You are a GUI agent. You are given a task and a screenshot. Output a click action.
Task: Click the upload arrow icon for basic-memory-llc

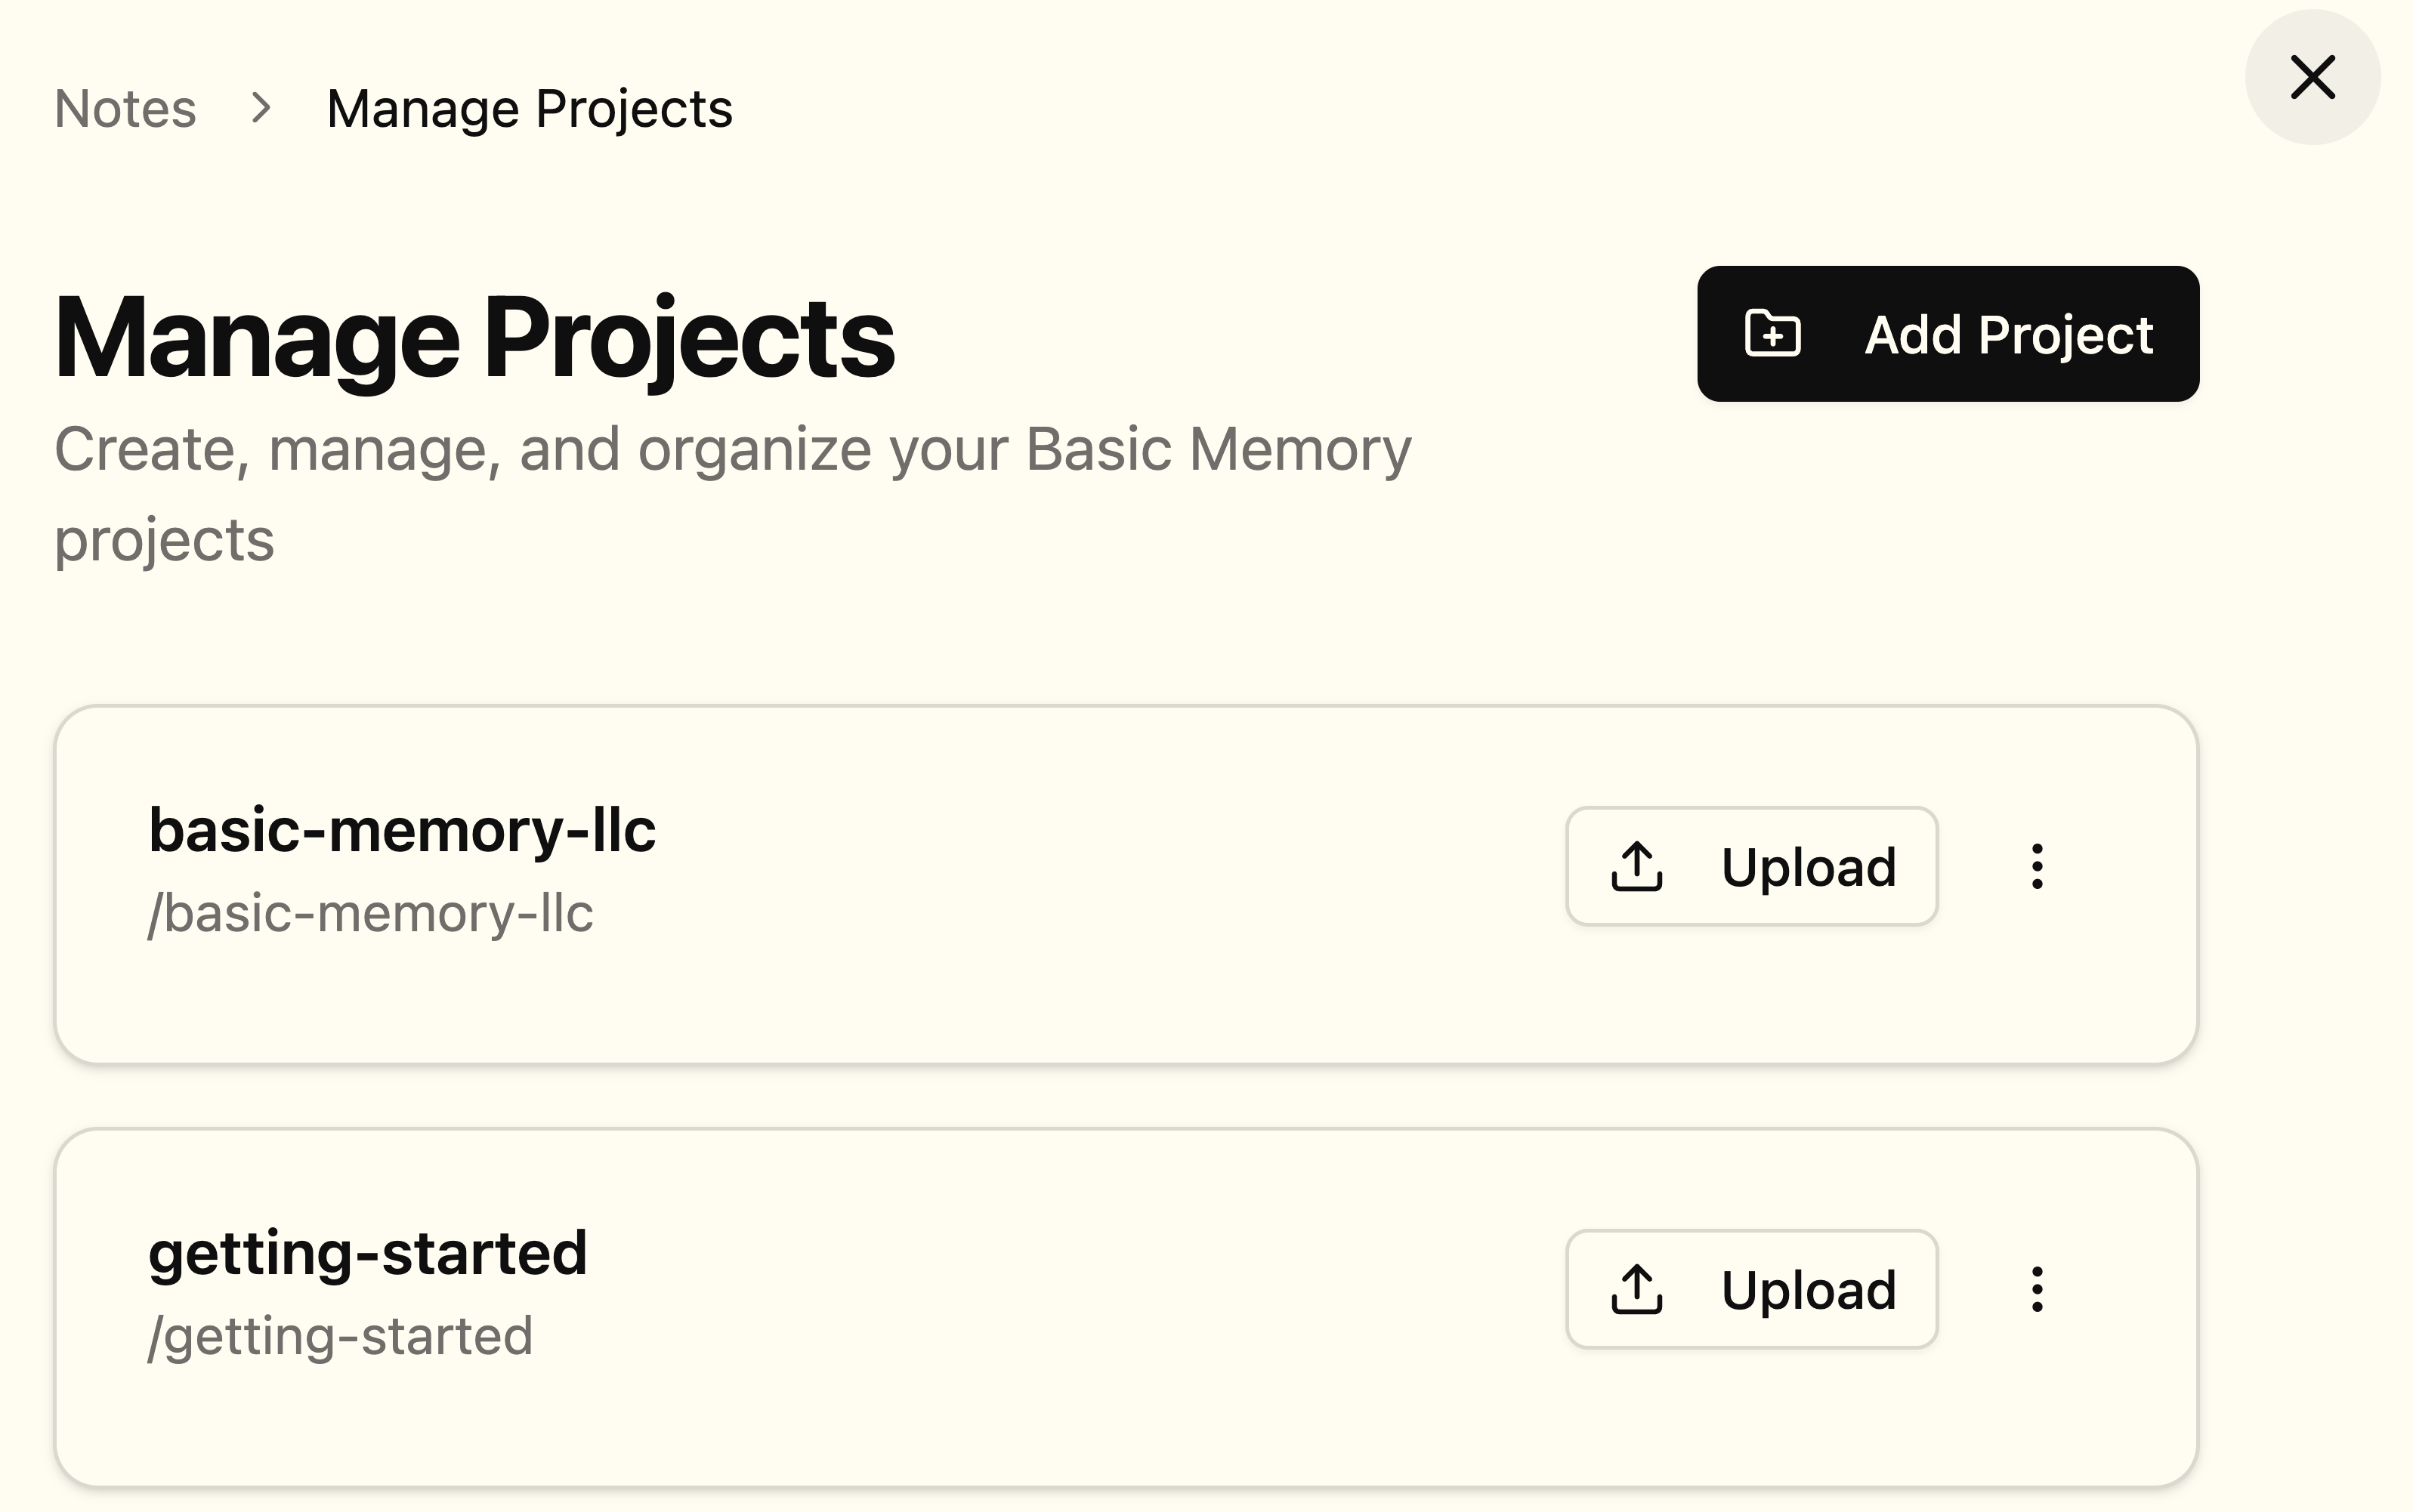1637,866
